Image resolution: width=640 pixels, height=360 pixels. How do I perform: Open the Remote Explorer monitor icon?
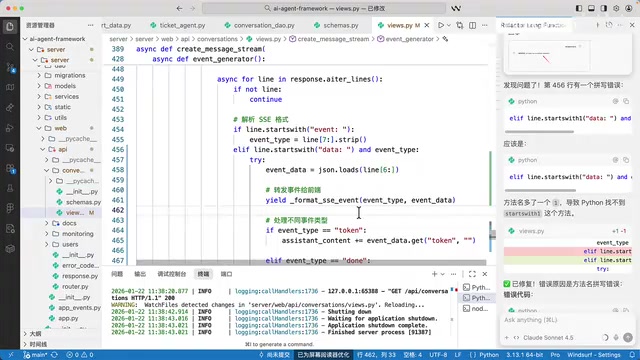click(10, 148)
